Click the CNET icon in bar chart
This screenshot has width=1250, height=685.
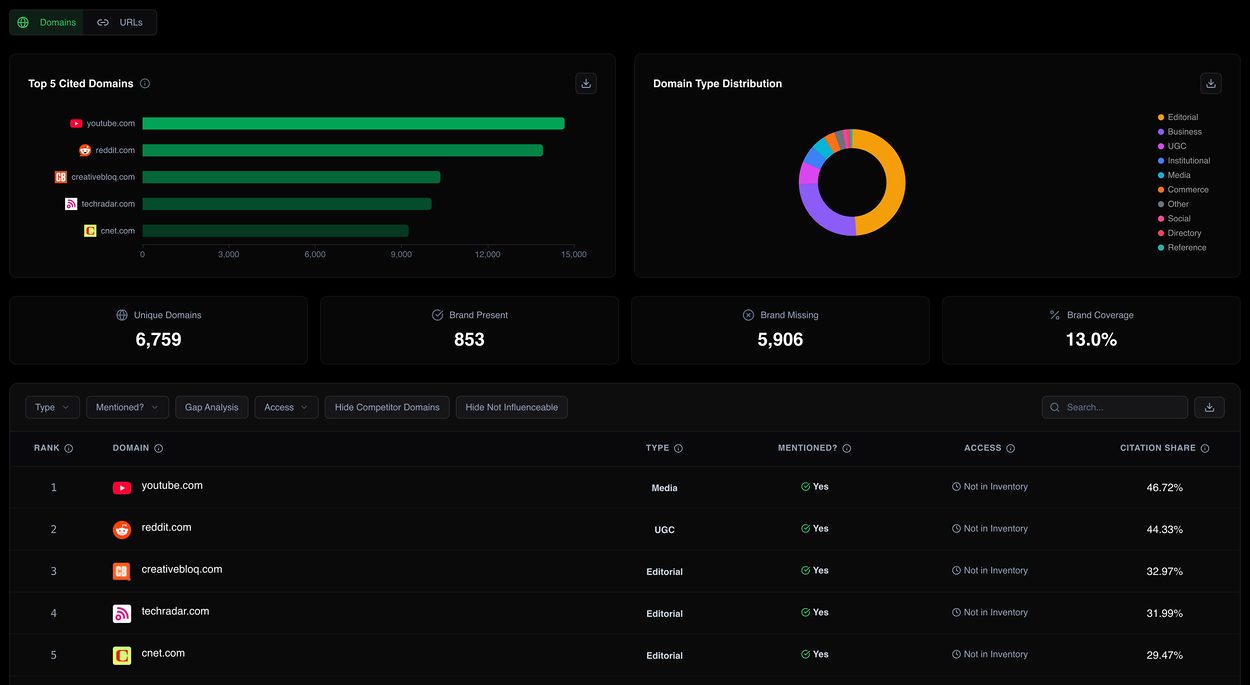90,231
